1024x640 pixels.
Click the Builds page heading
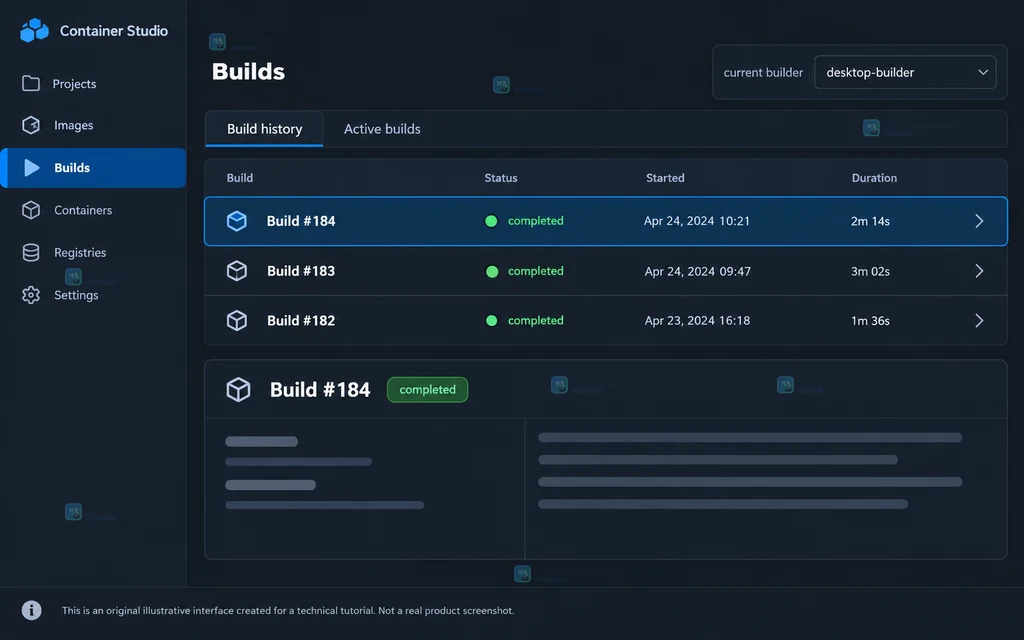(248, 71)
